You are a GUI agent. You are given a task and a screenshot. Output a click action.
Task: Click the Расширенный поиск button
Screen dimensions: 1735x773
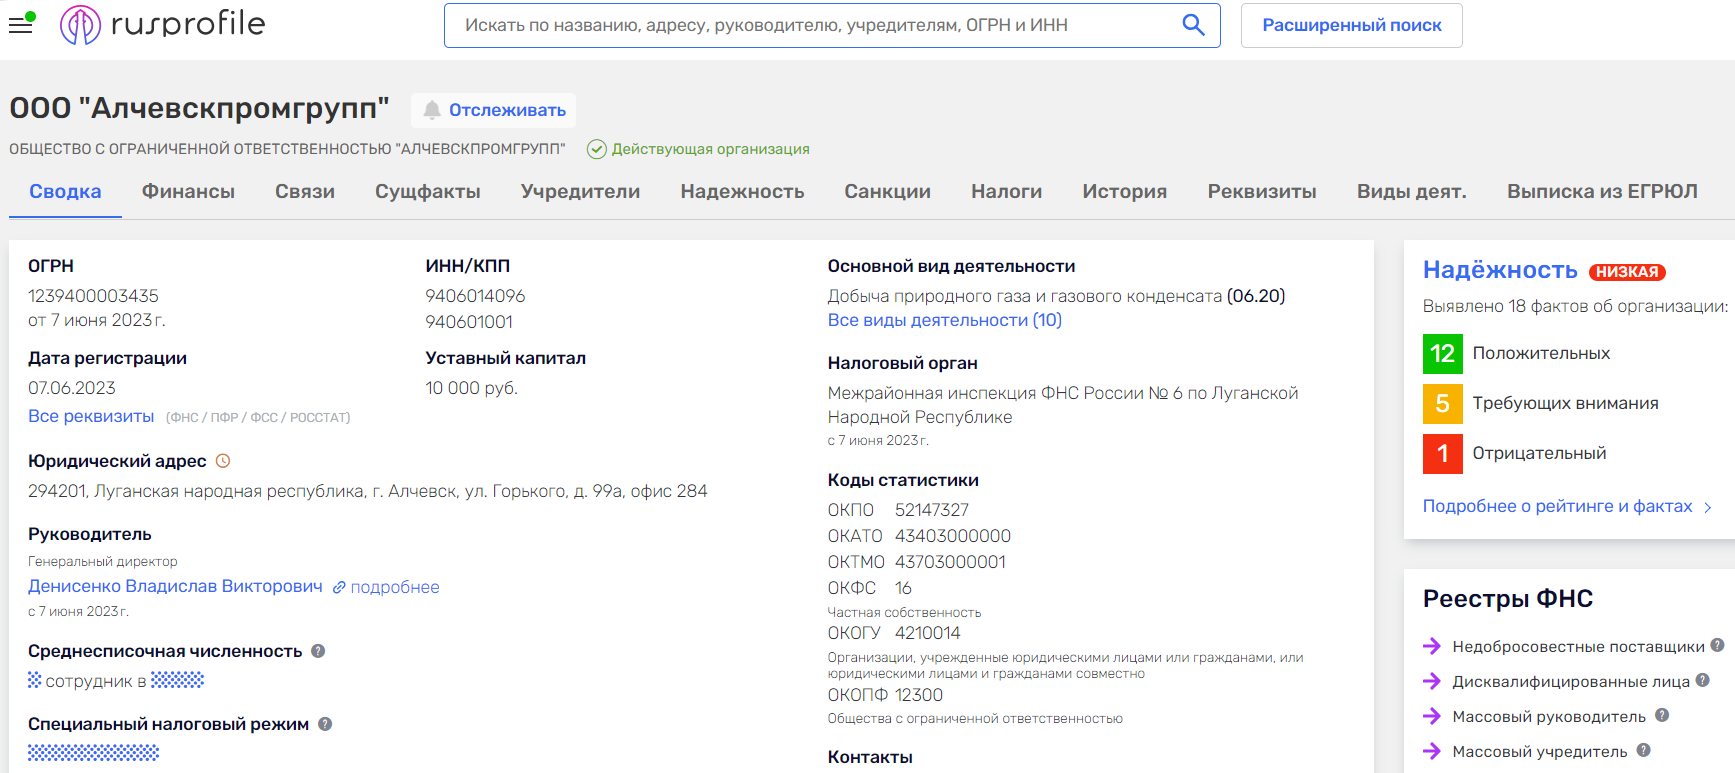tap(1352, 25)
